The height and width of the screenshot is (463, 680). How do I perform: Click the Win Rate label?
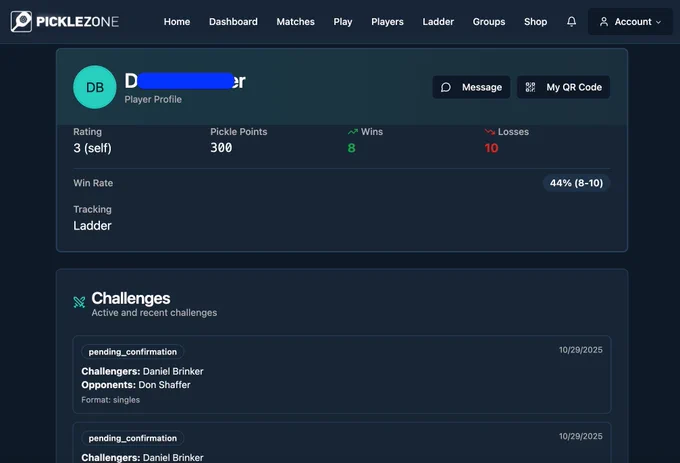93,183
